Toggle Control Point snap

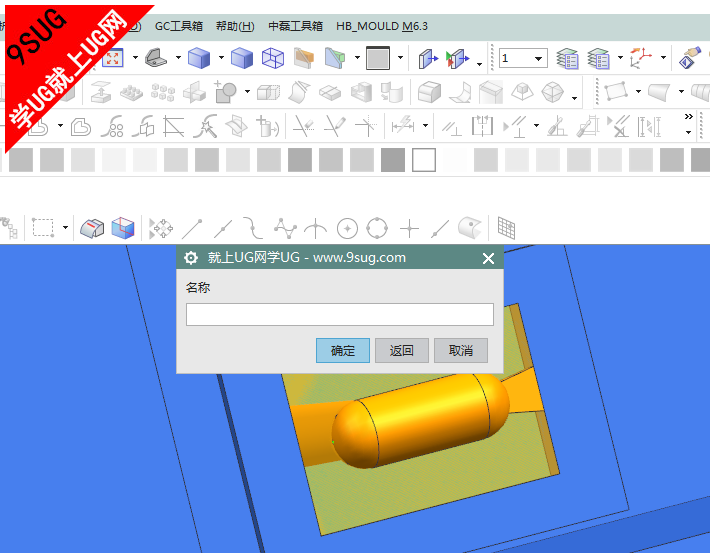pyautogui.click(x=253, y=228)
